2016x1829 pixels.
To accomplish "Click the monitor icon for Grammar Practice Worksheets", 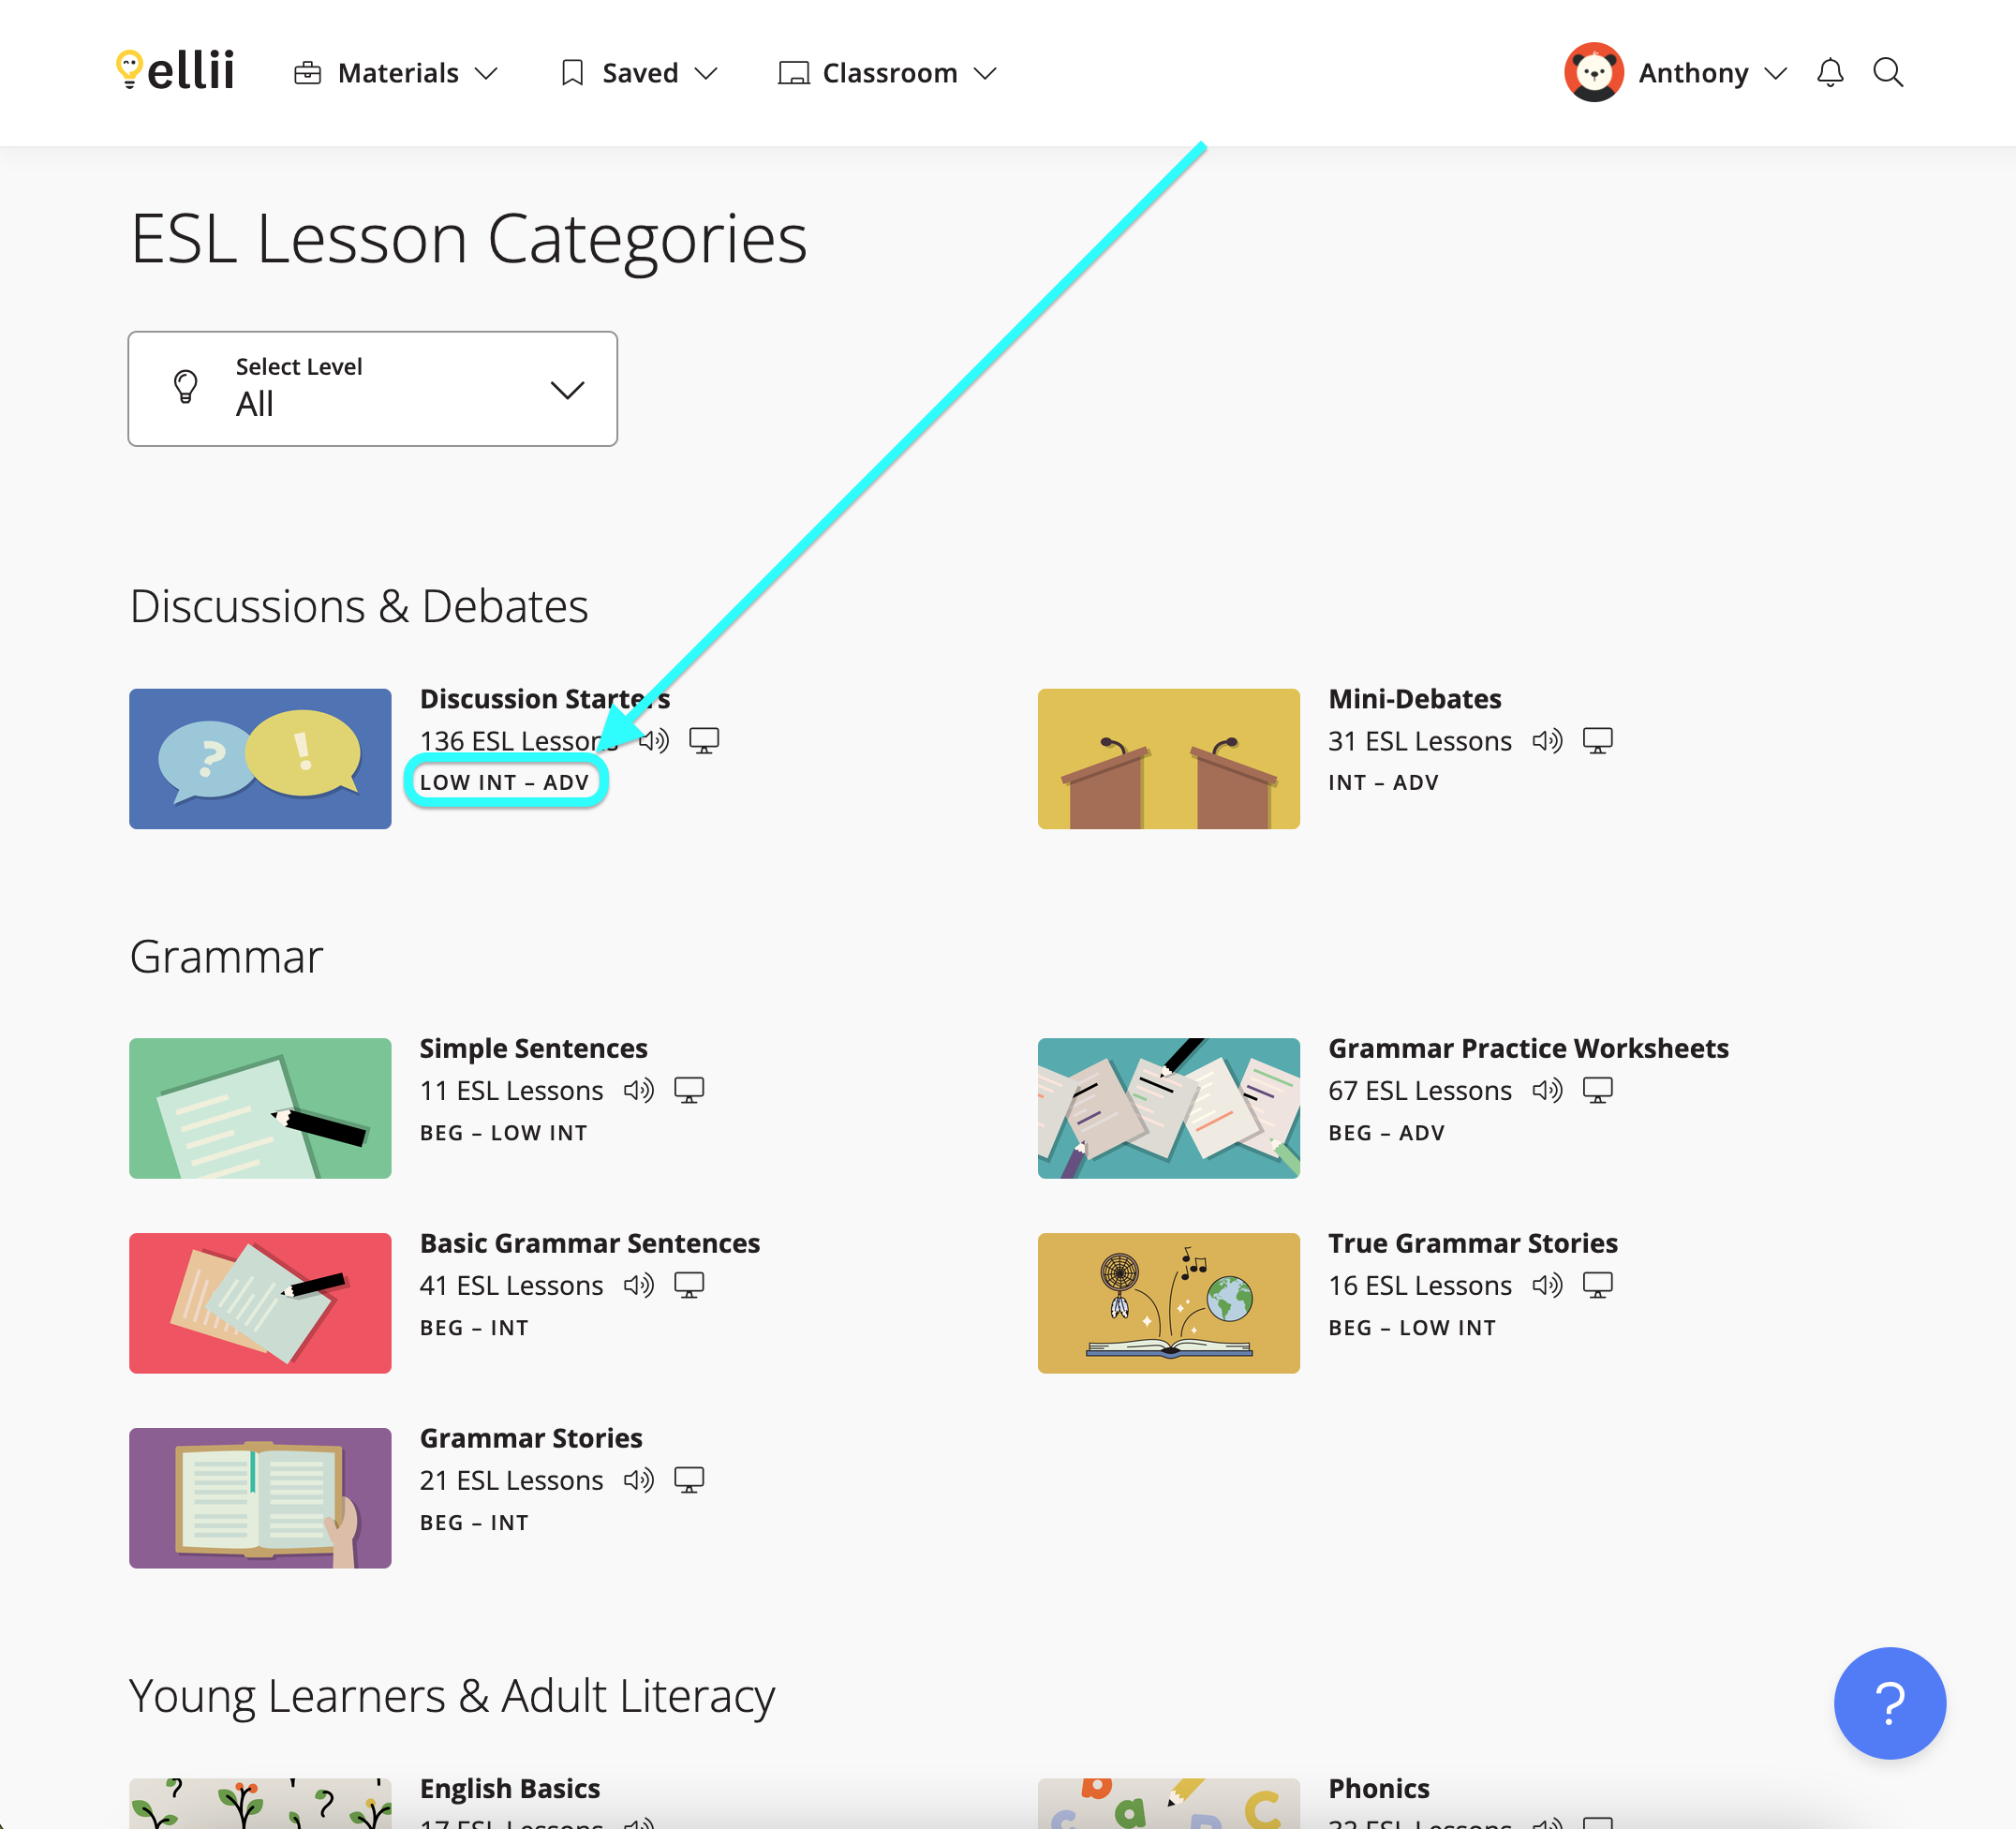I will (x=1598, y=1090).
